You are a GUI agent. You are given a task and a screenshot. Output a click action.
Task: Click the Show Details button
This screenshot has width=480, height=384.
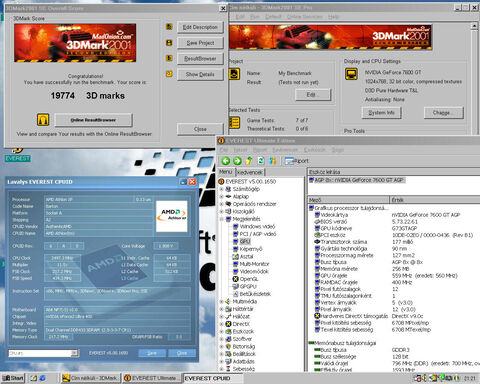pos(200,74)
